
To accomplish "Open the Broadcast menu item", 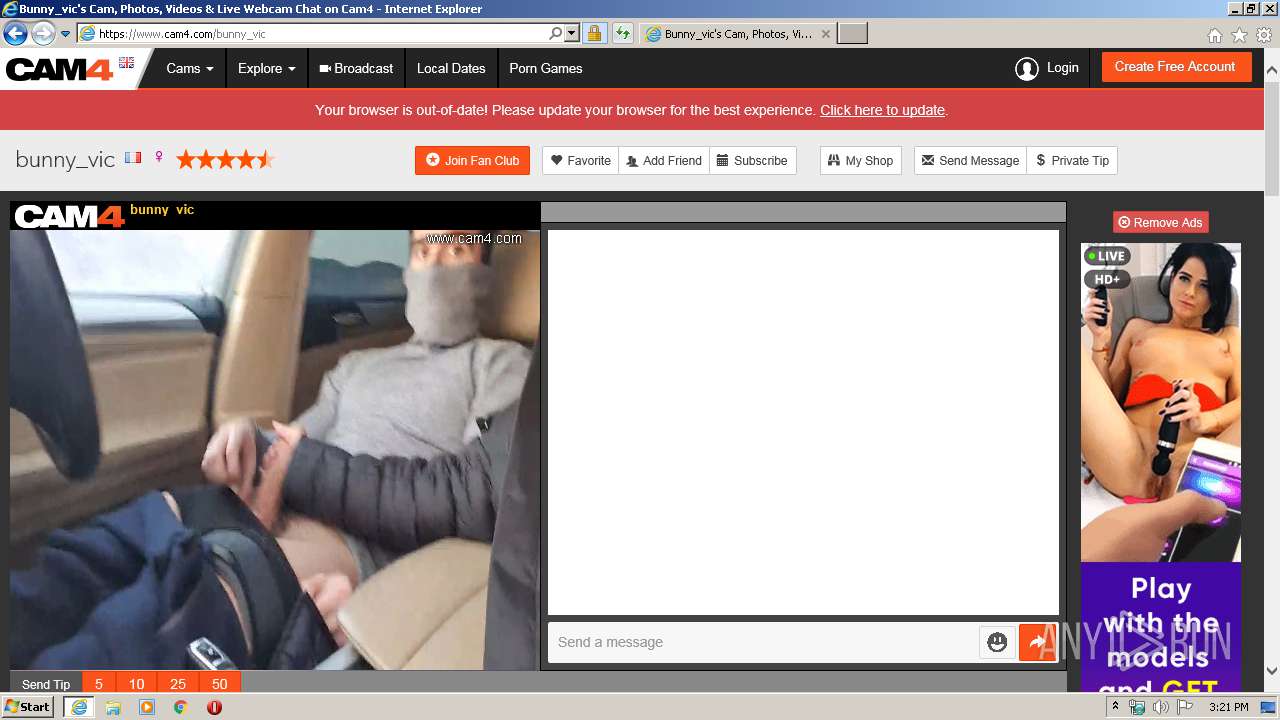I will click(x=356, y=69).
